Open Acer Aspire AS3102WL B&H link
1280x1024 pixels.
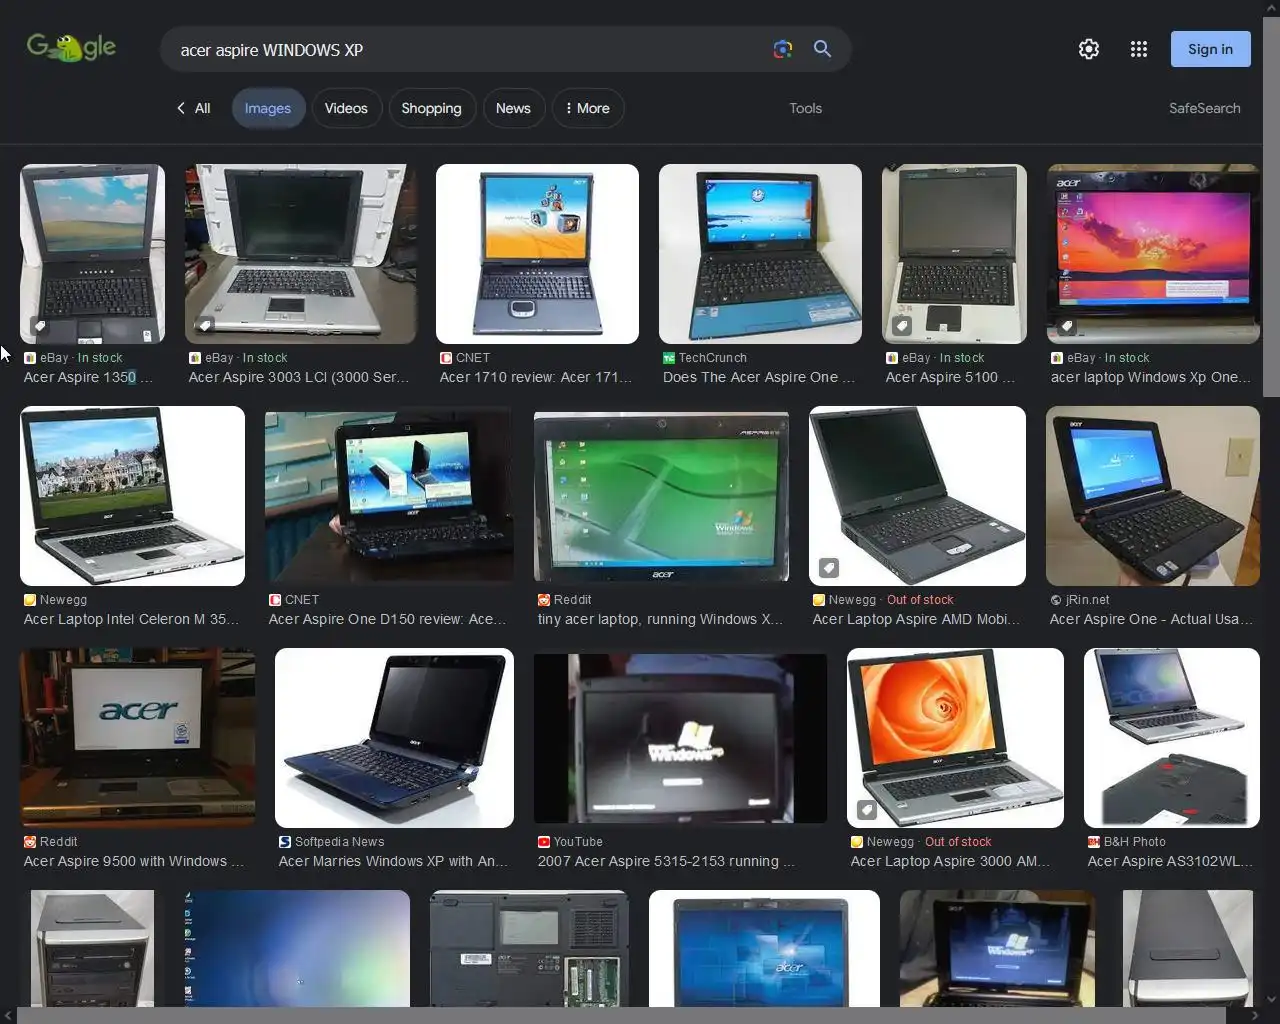(1170, 861)
